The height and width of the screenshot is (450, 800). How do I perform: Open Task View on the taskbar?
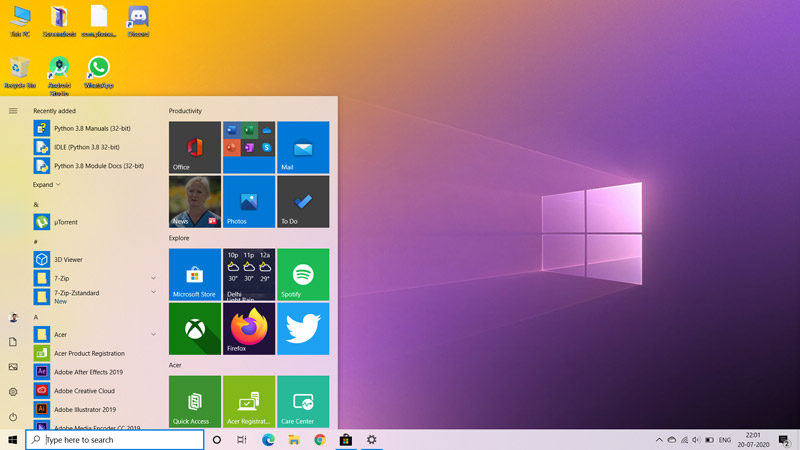tap(242, 440)
